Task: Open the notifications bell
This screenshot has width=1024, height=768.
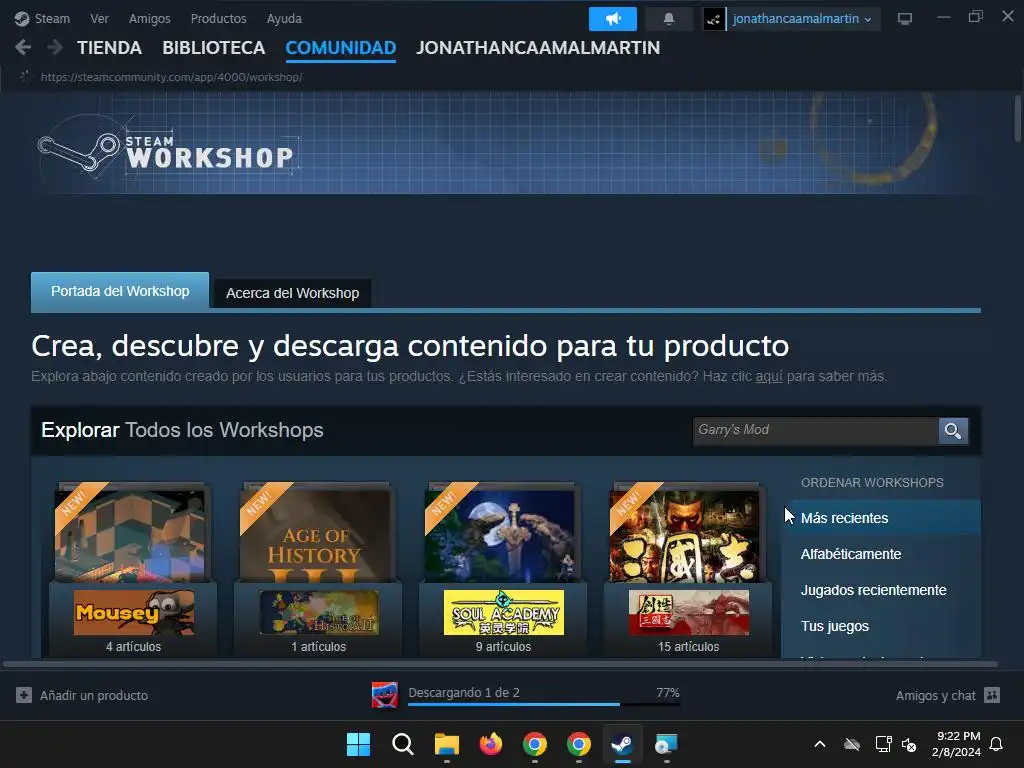Action: tap(669, 19)
